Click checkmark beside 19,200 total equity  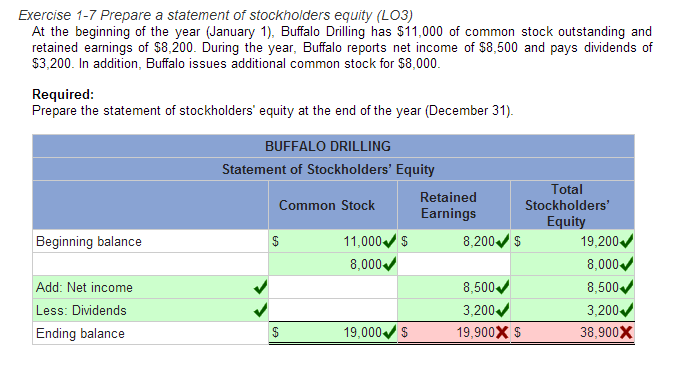coord(627,241)
